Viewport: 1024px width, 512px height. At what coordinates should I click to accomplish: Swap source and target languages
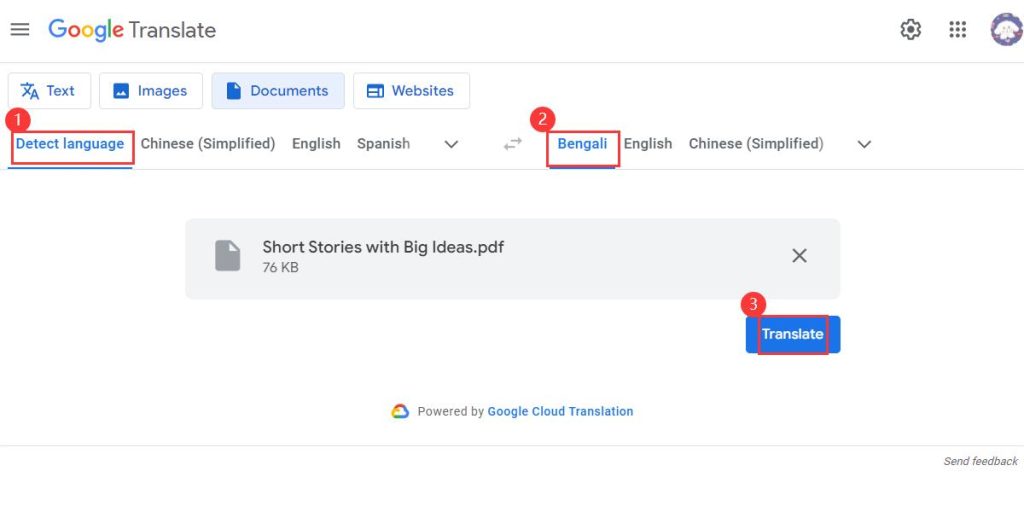point(513,144)
